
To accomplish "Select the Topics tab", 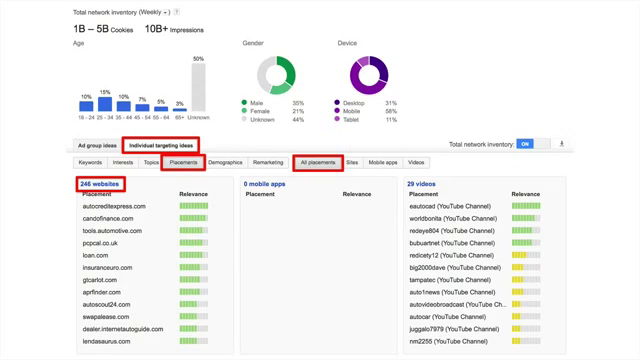I will [x=151, y=162].
